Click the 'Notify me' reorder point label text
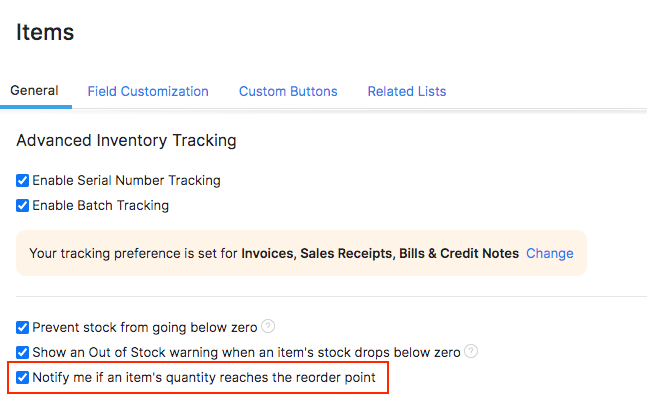647x408 pixels. coord(204,378)
